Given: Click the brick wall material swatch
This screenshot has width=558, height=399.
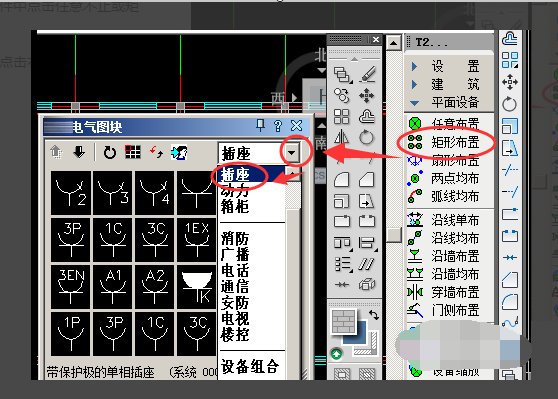Looking at the screenshot, I should click(343, 321).
